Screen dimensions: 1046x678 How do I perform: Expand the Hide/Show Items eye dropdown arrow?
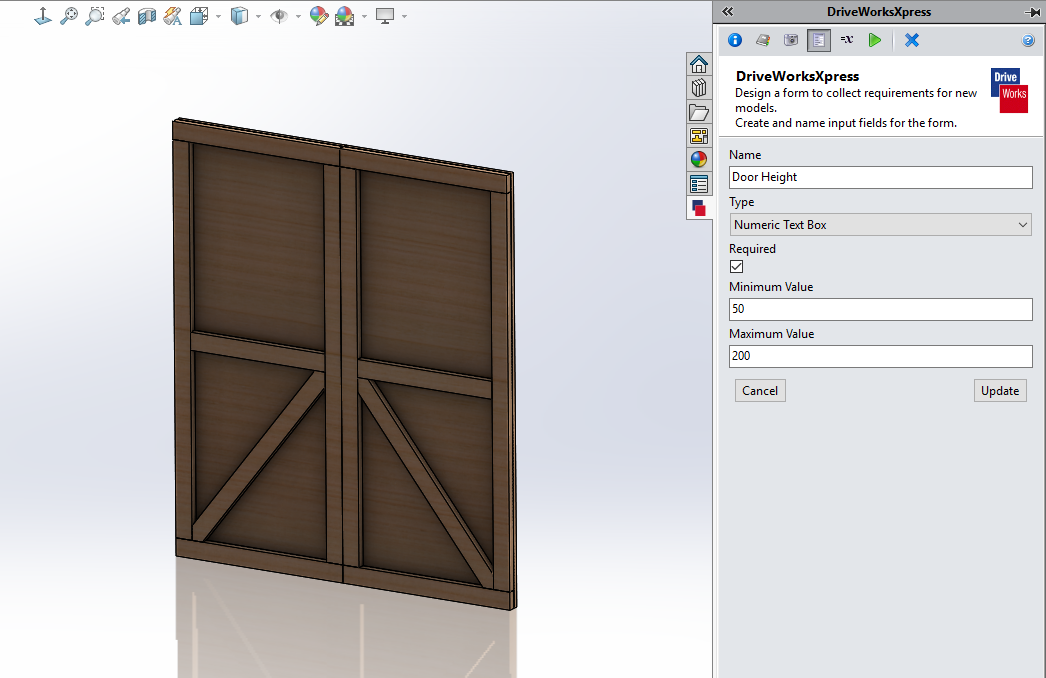click(x=298, y=16)
